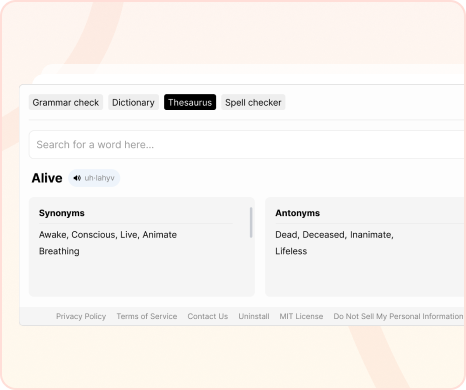466x390 pixels.
Task: Click the Awake, Conscious, Live, Animate line
Action: pyautogui.click(x=108, y=235)
